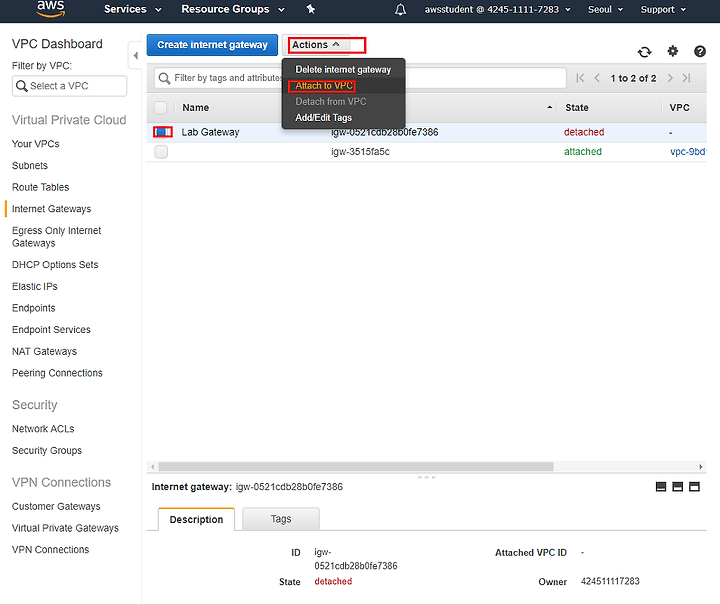Open the Support dropdown
720x604 pixels.
coord(663,10)
